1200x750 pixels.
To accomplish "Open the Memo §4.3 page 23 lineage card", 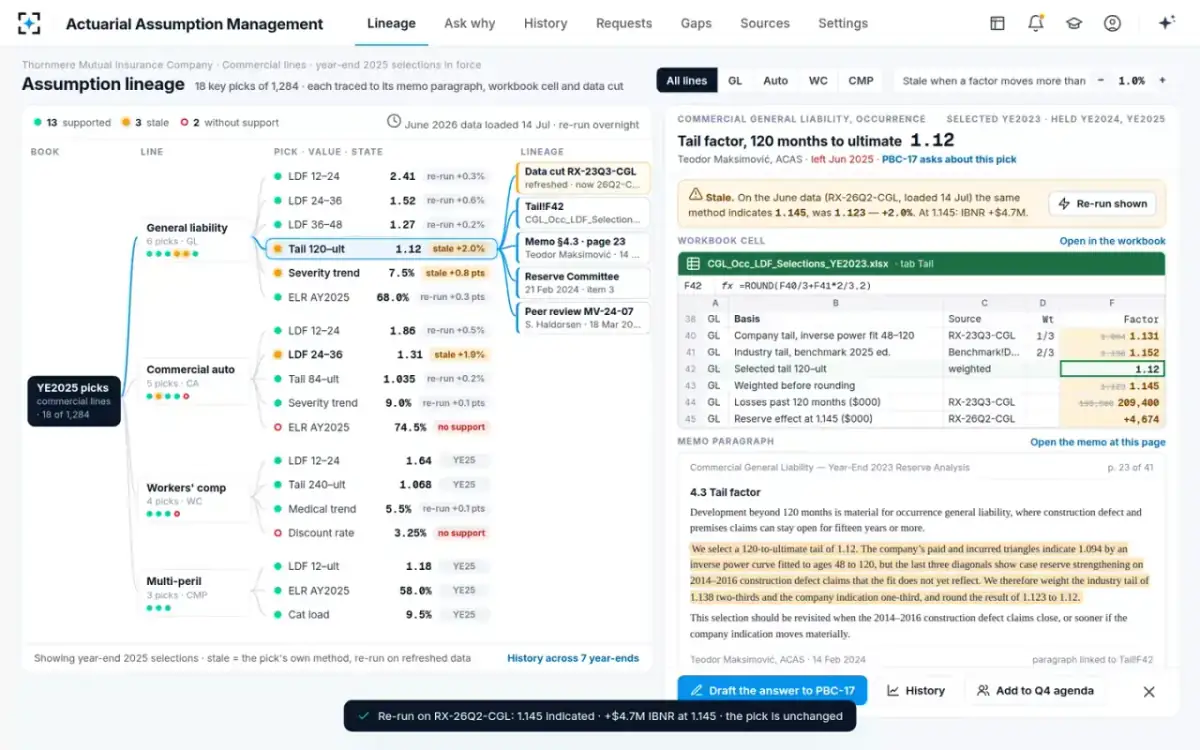I will tap(584, 248).
